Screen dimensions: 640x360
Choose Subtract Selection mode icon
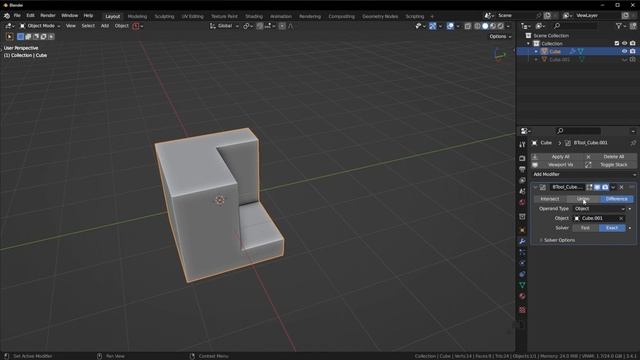pos(36,37)
